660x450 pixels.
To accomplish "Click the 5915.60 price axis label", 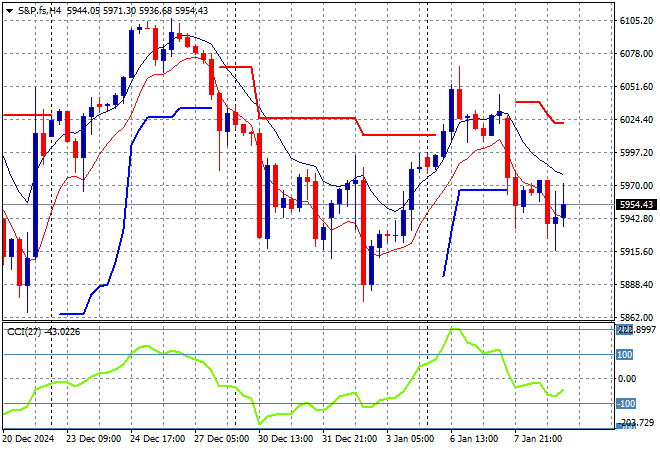I will 636,251.
